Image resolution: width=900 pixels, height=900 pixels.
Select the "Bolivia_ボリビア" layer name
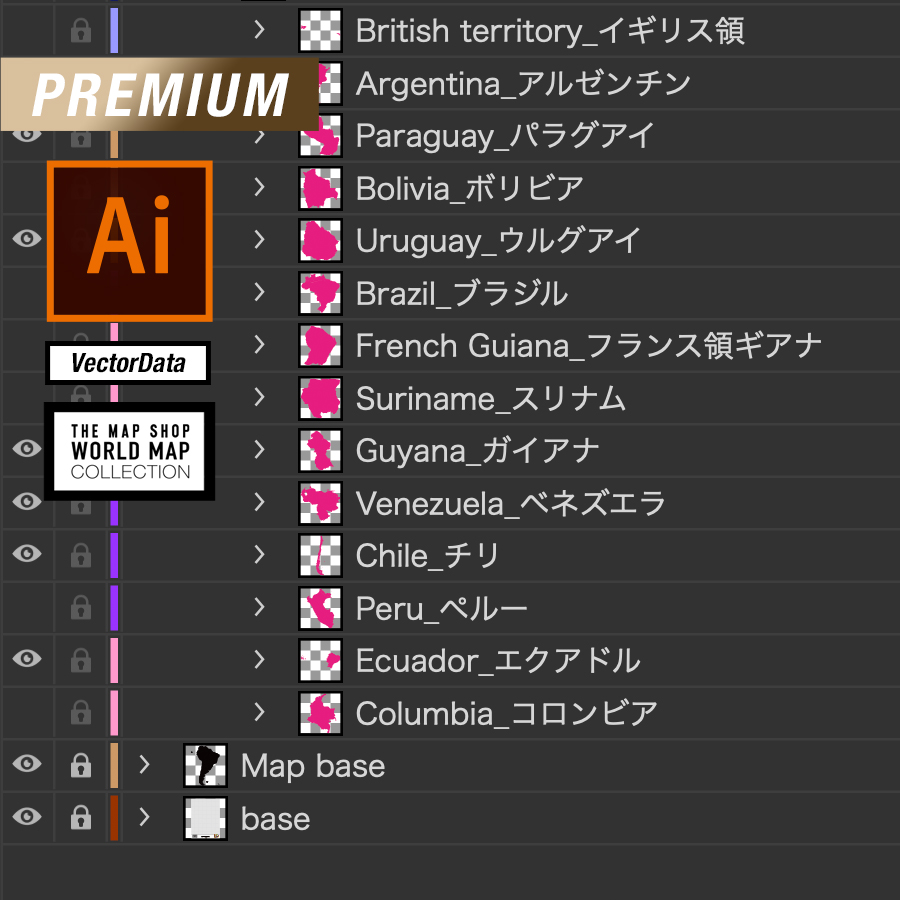(x=470, y=189)
